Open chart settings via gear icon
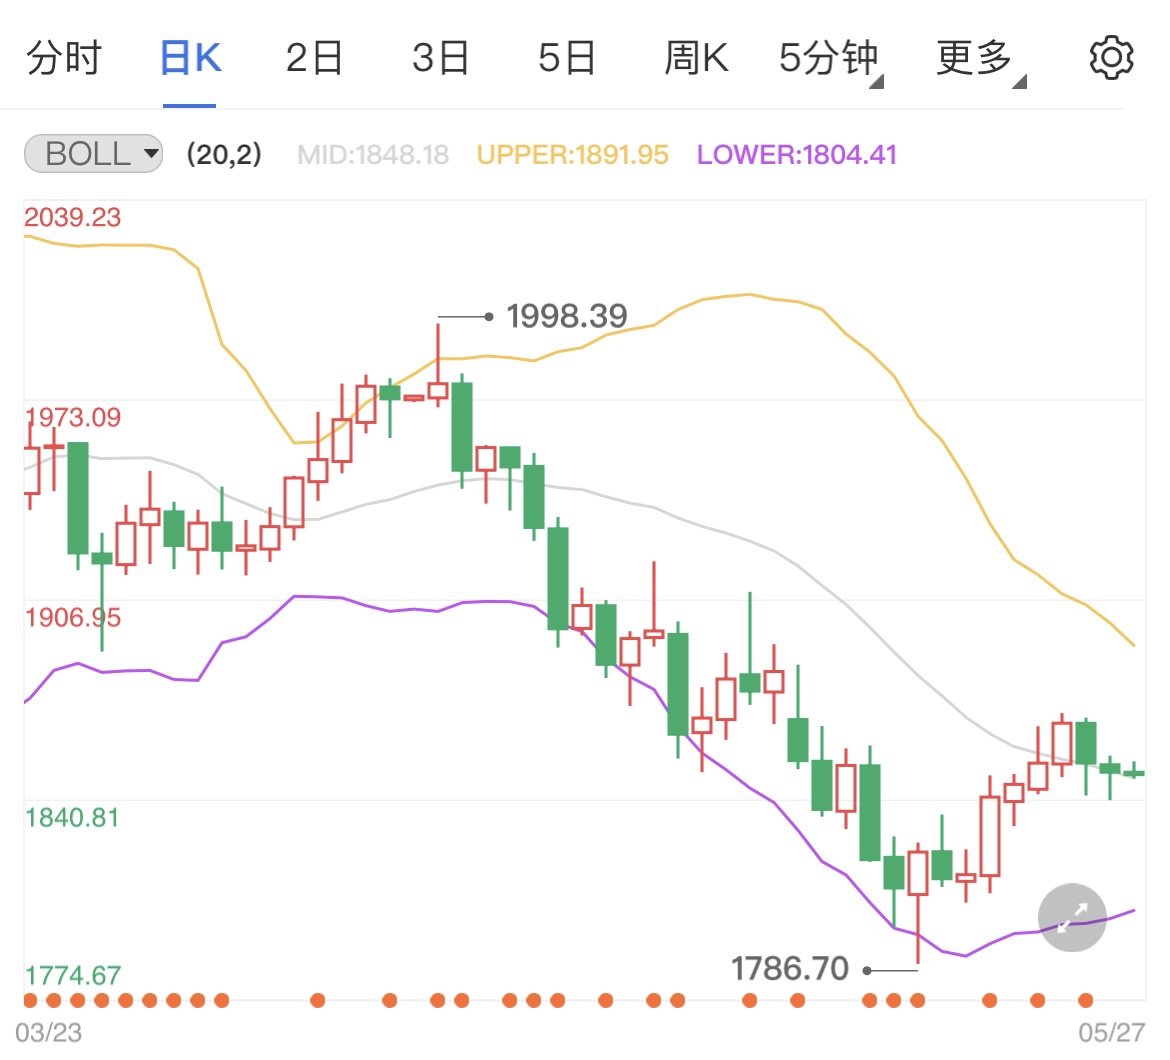Viewport: 1170px width, 1060px height. click(1110, 58)
